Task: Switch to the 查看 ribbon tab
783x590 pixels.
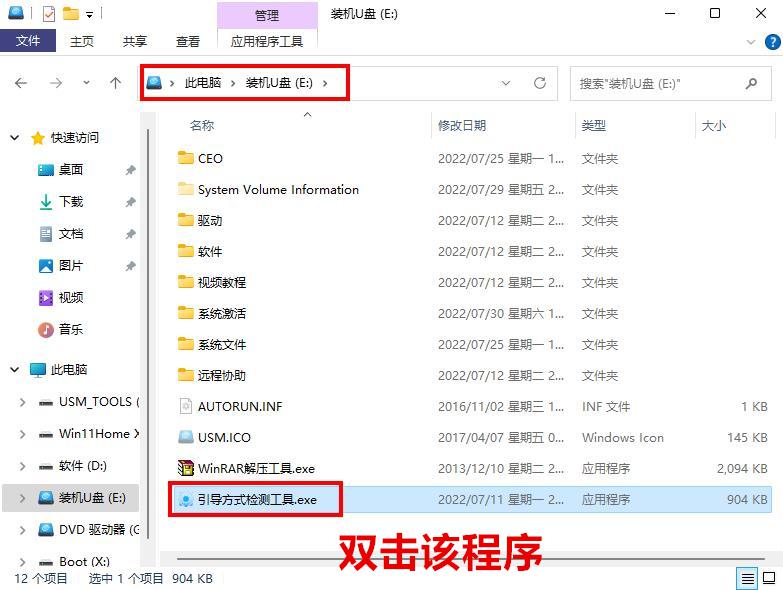Action: click(188, 41)
